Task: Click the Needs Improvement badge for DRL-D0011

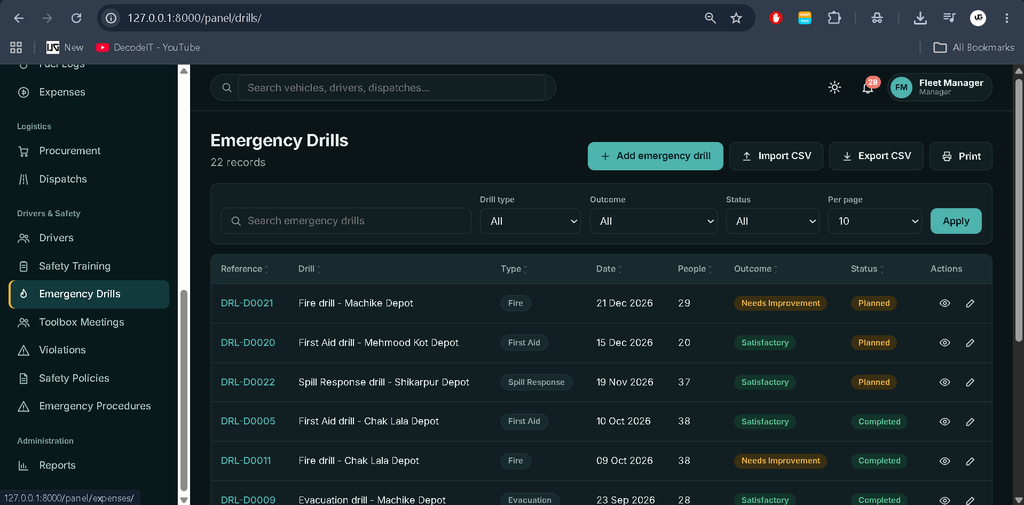Action: point(780,461)
